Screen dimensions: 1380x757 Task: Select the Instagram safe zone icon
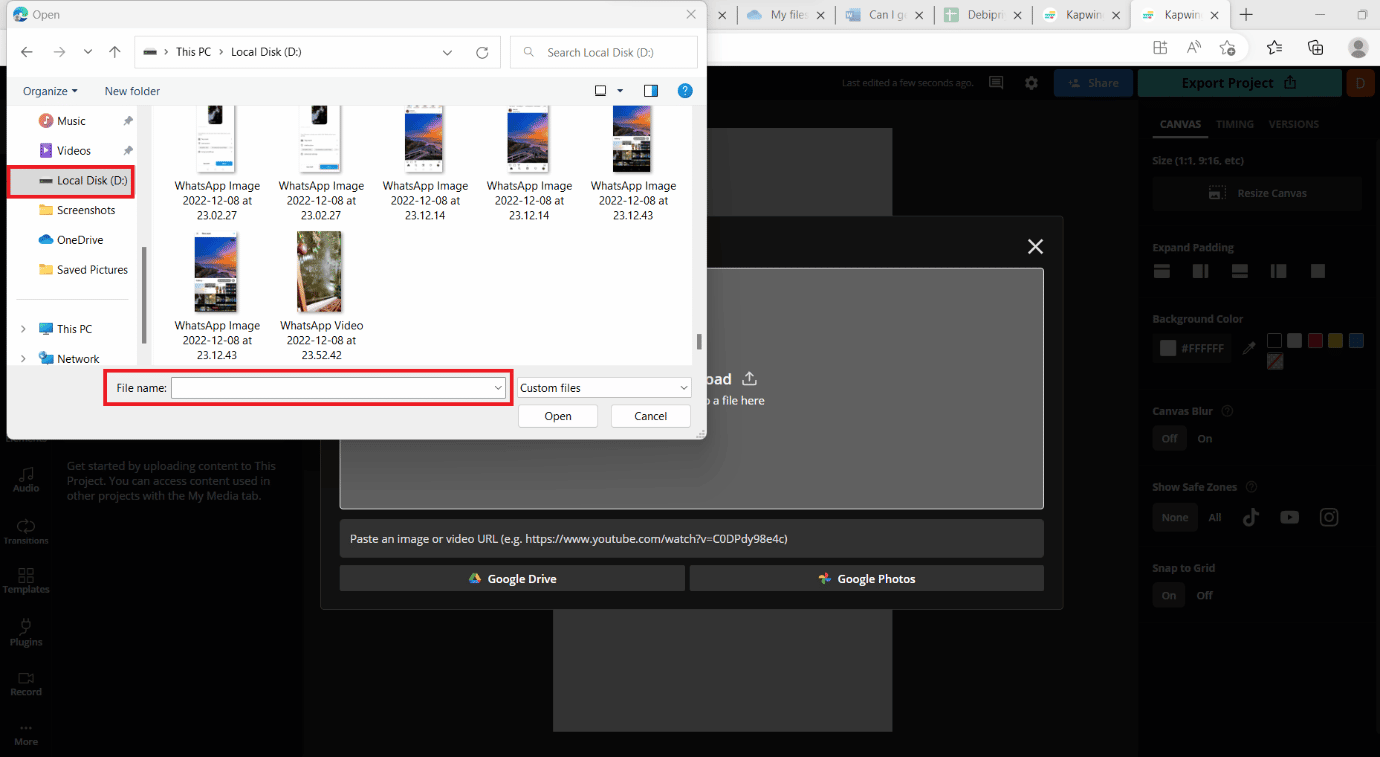click(1329, 517)
